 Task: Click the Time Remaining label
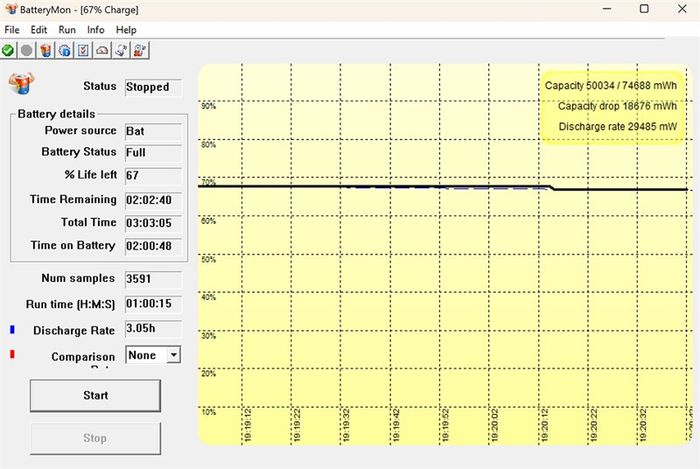click(x=73, y=199)
